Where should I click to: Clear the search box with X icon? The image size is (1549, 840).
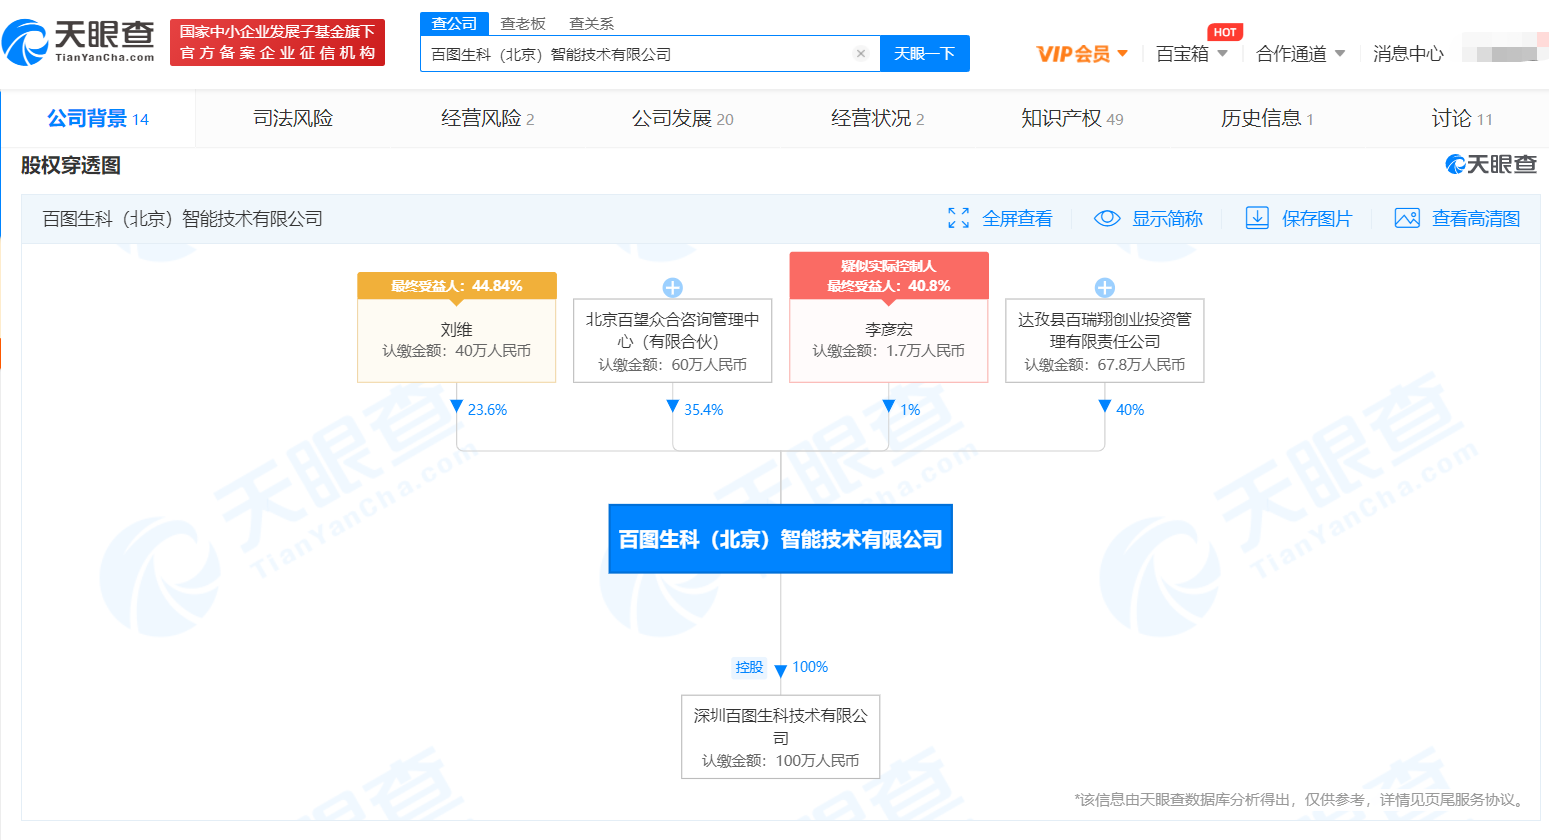(x=860, y=54)
